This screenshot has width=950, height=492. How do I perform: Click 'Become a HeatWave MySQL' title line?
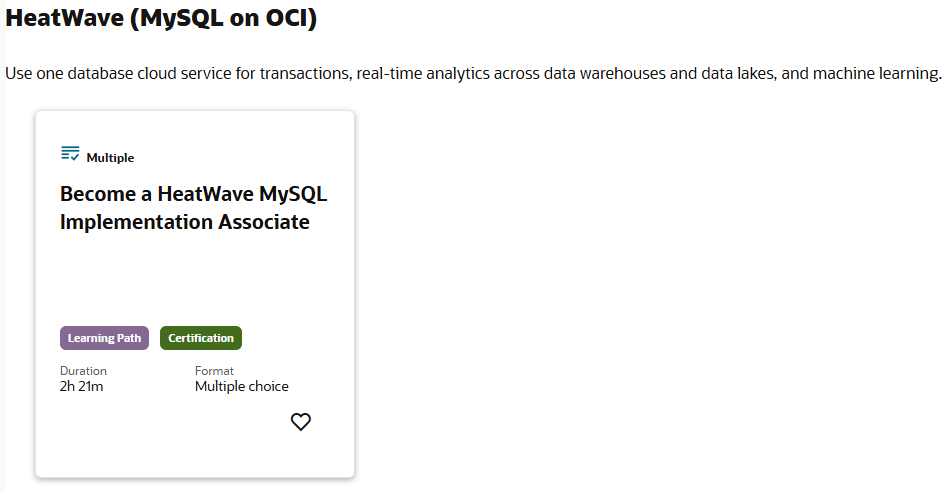[194, 194]
